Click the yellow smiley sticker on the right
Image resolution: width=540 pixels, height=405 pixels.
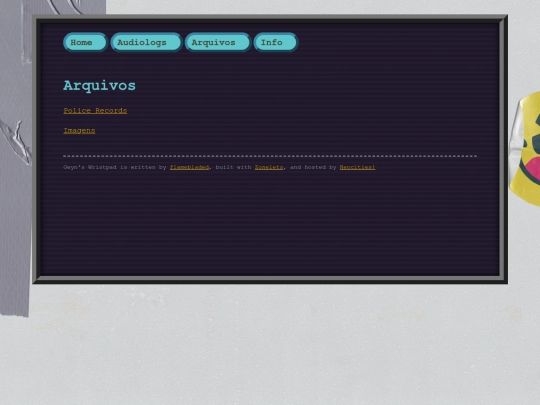525,149
